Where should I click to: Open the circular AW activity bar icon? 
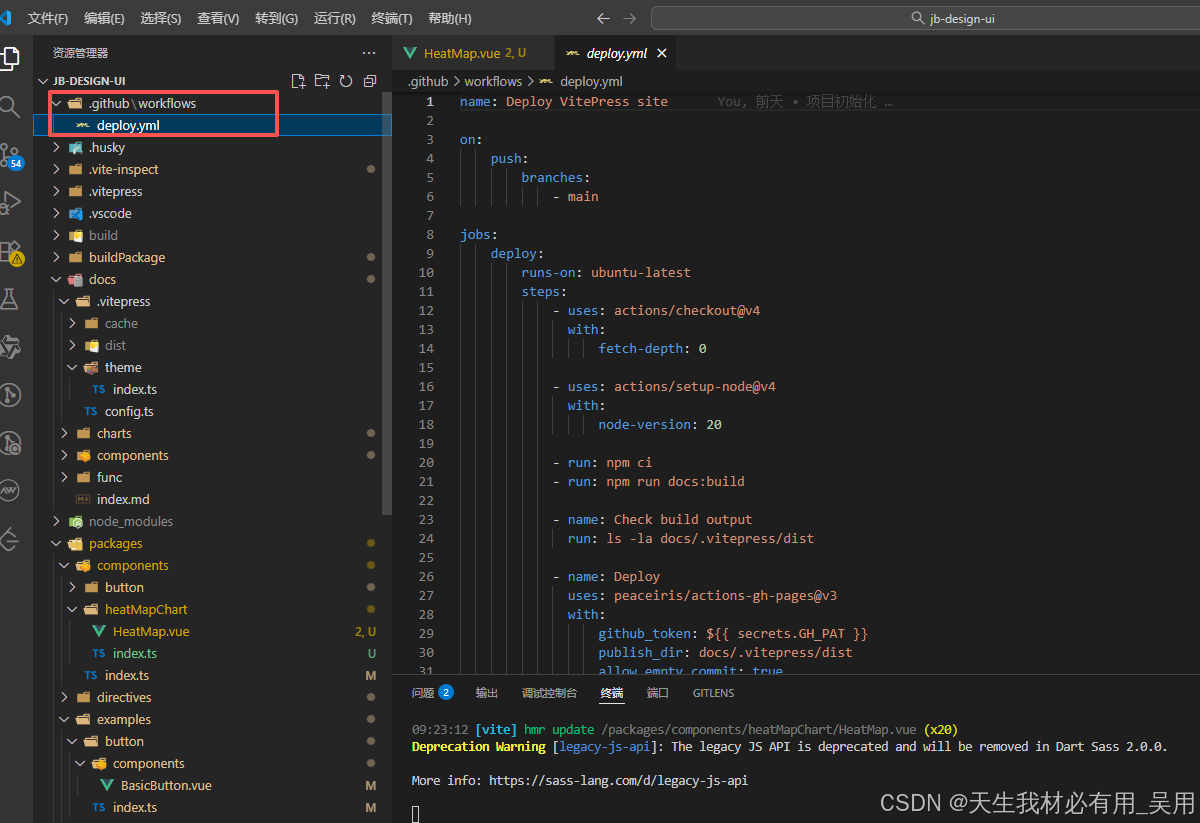pos(9,490)
